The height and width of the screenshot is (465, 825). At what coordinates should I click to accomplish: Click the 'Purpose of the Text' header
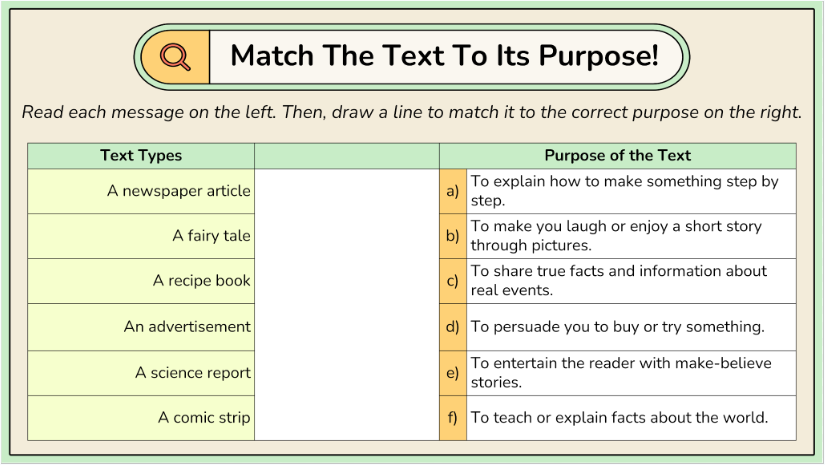617,156
